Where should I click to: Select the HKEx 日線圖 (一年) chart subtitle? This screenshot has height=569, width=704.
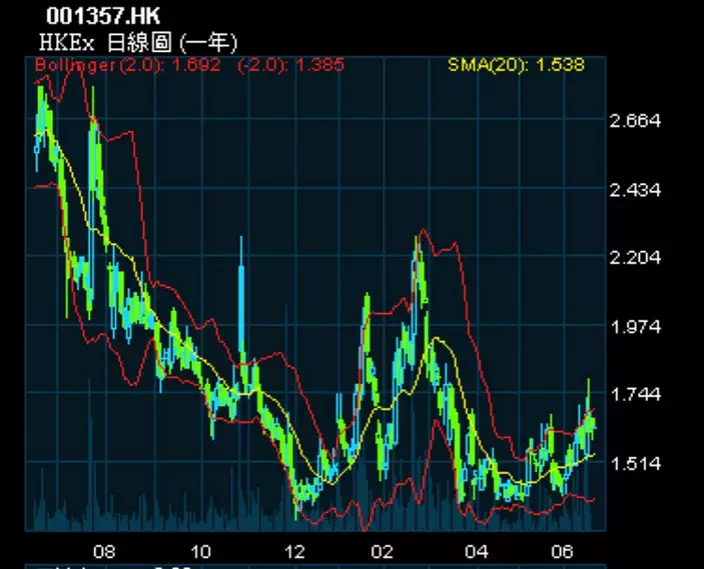tap(138, 42)
